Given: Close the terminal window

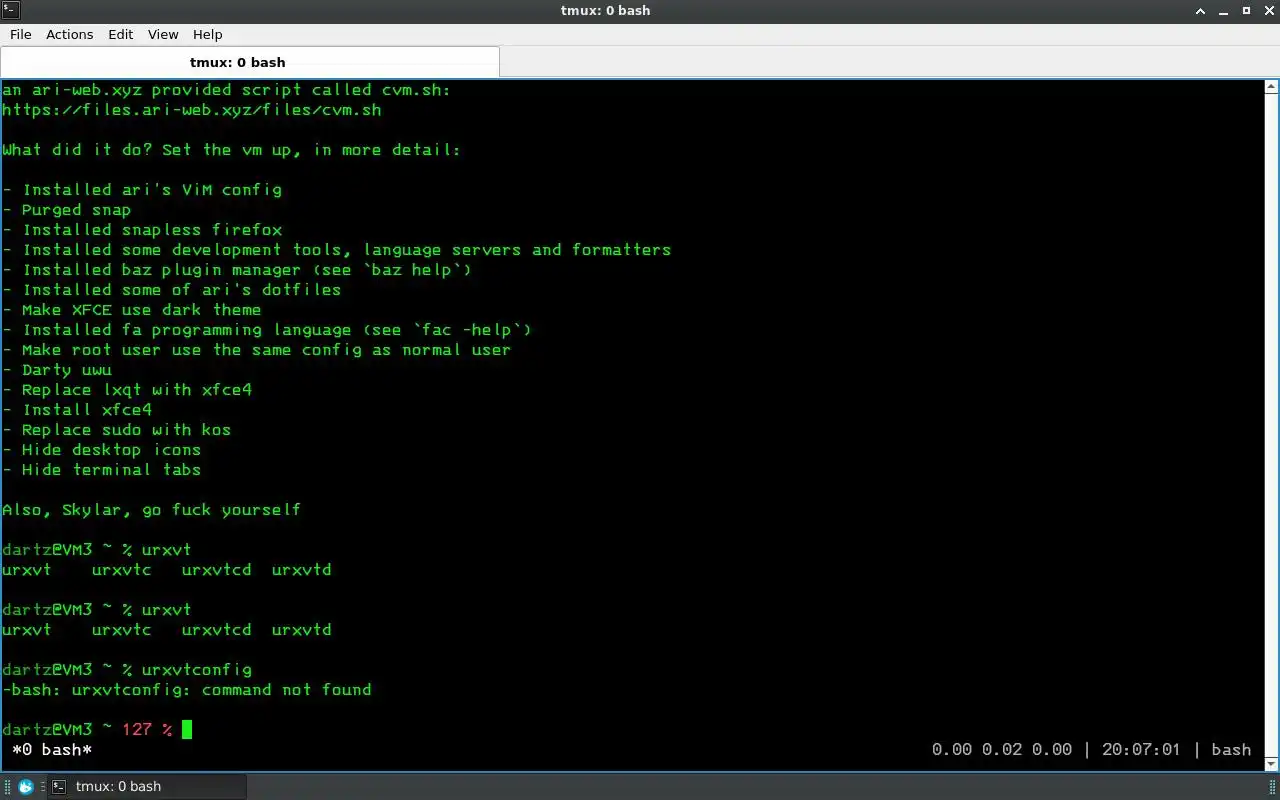Looking at the screenshot, I should coord(1268,10).
